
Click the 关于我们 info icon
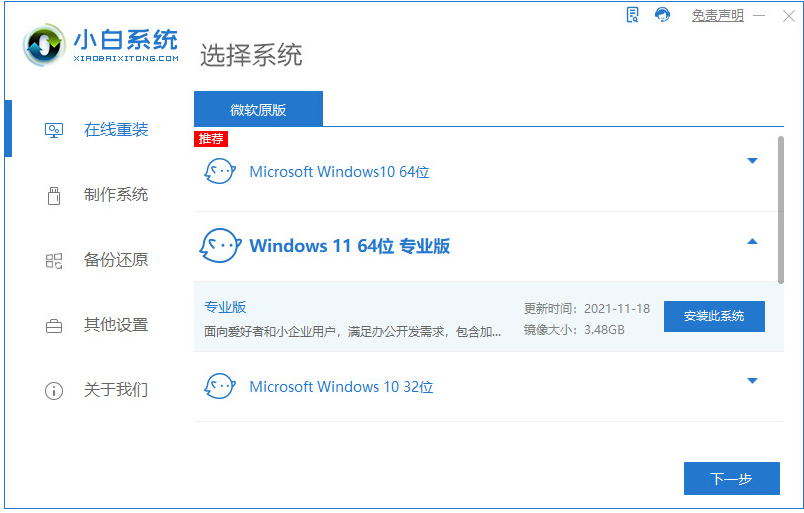coord(54,391)
